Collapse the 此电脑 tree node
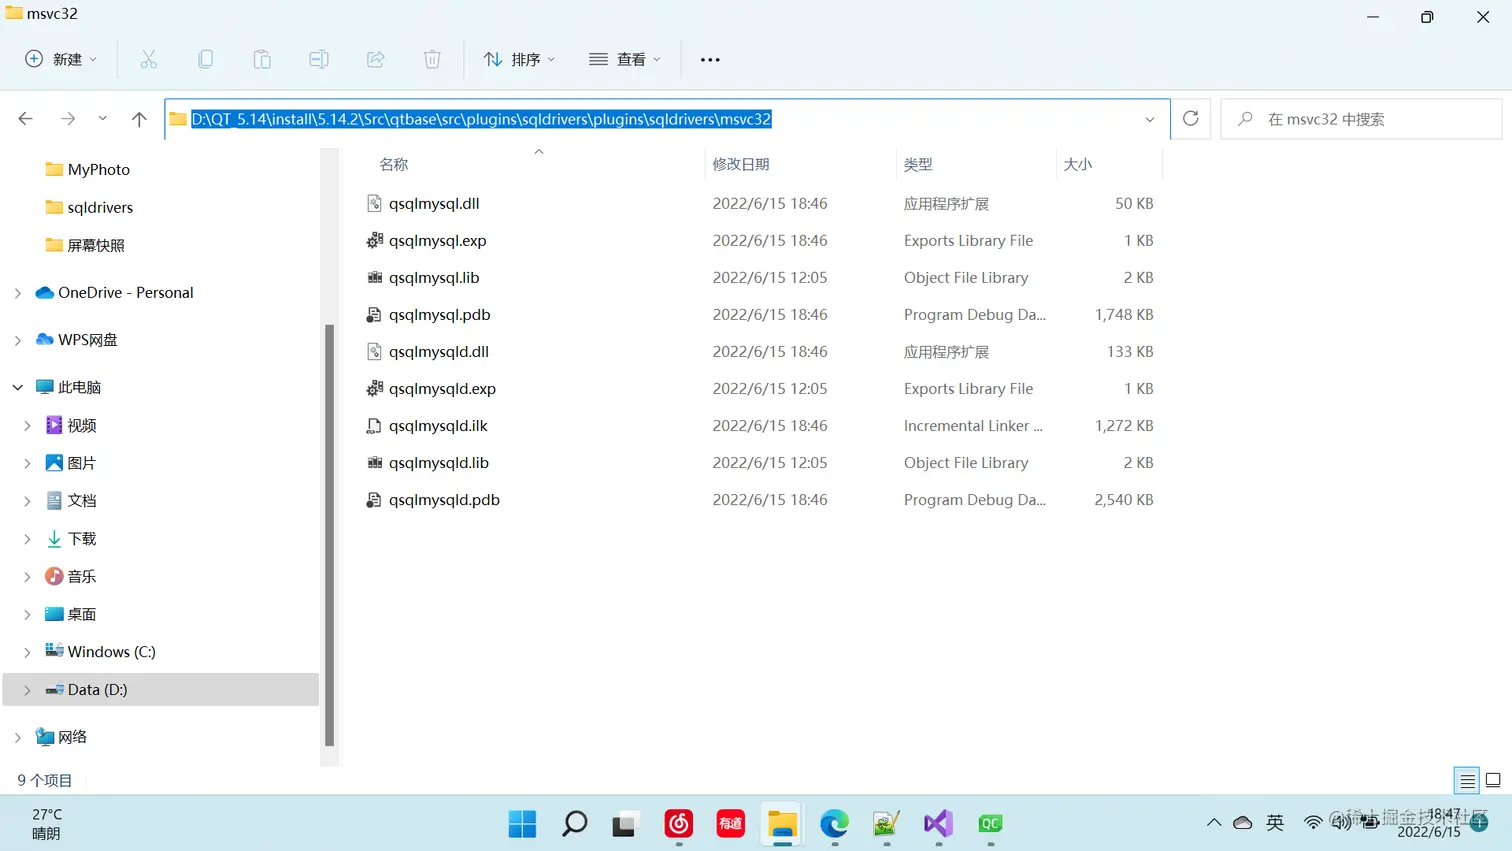 [18, 387]
